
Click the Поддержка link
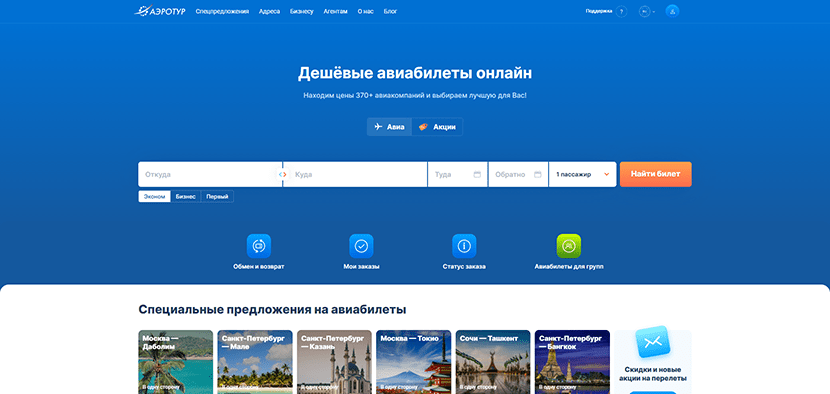pyautogui.click(x=599, y=11)
